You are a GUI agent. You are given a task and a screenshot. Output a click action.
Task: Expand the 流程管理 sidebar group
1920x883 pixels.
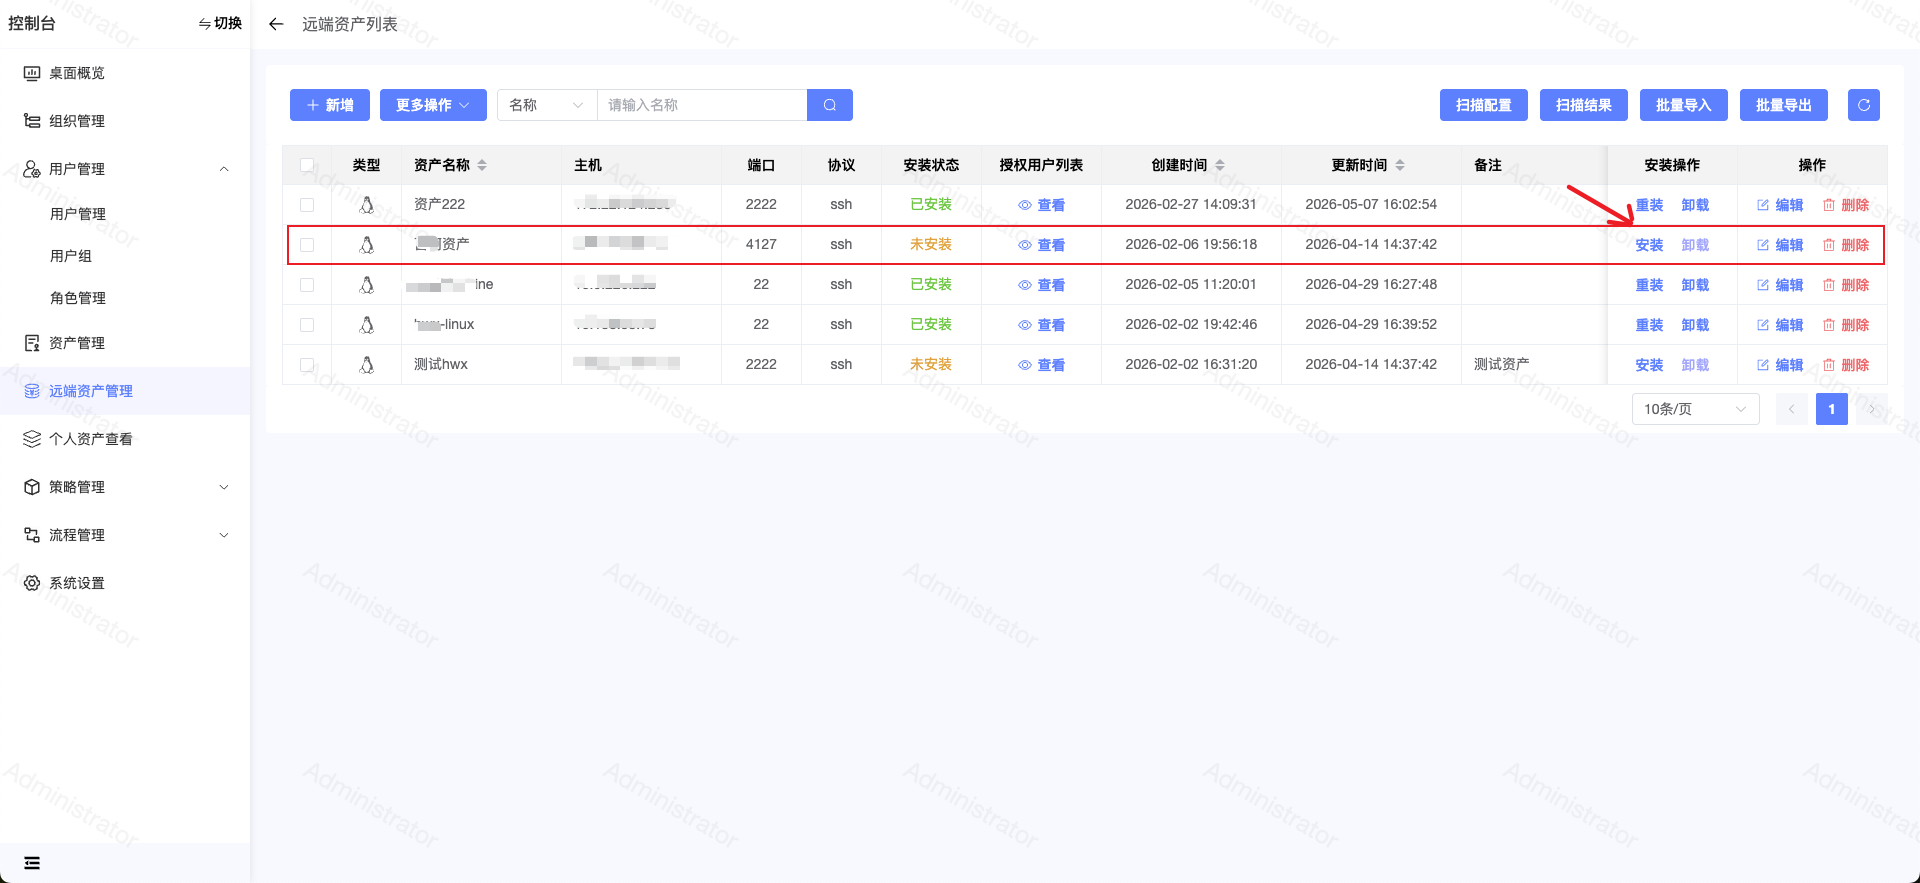[125, 535]
